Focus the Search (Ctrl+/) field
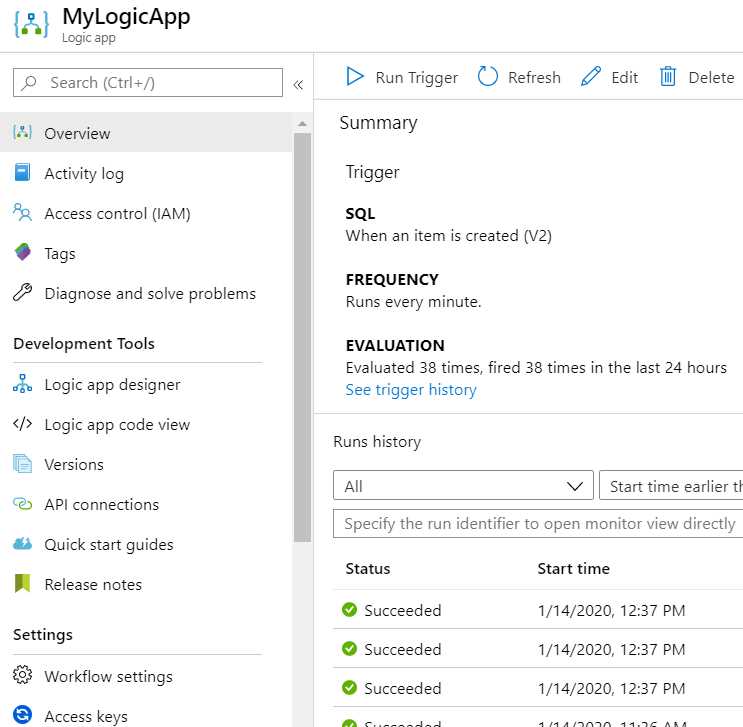This screenshot has width=743, height=727. click(x=148, y=82)
